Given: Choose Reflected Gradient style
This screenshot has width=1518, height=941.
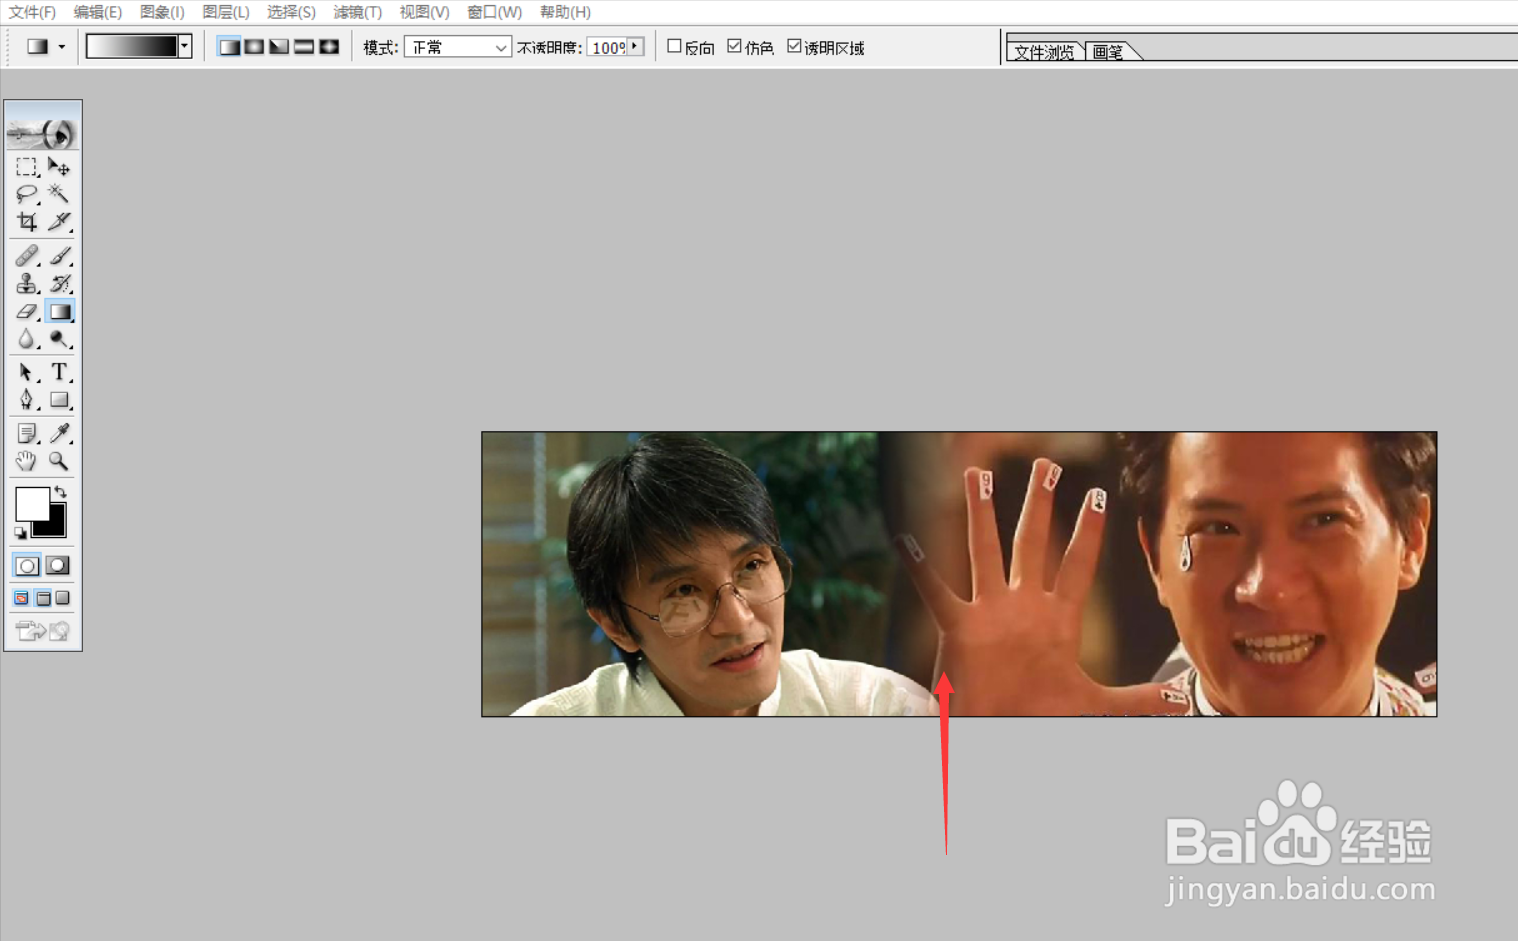Looking at the screenshot, I should (304, 47).
